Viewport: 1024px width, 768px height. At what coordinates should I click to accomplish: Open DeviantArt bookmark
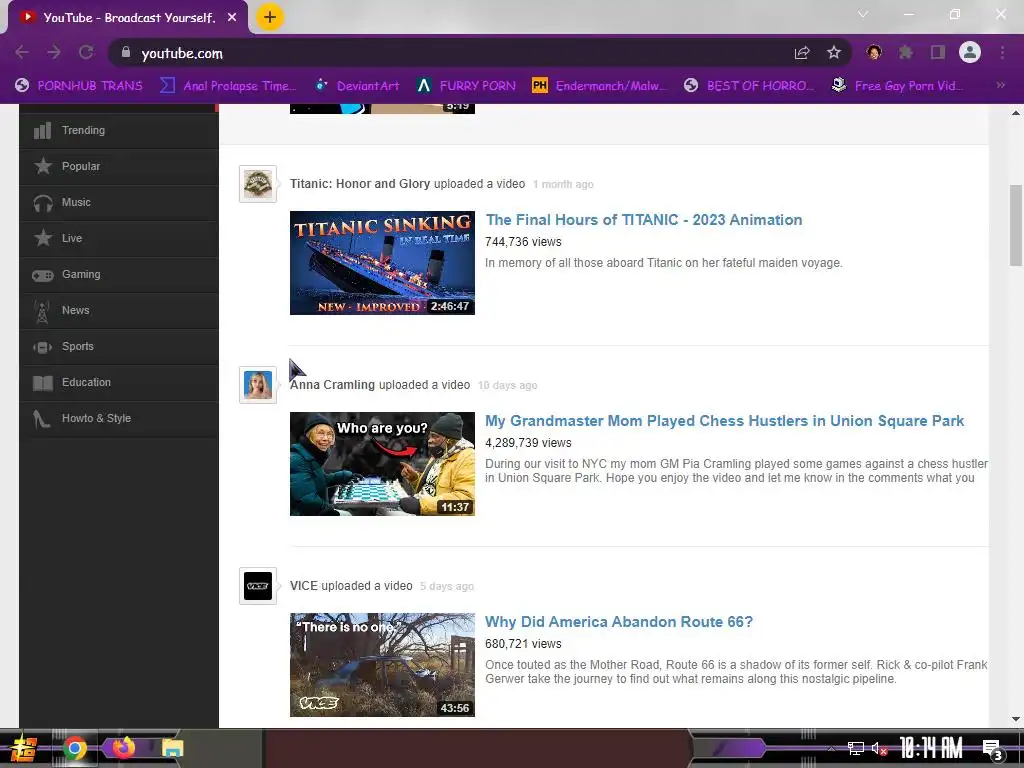pyautogui.click(x=357, y=86)
